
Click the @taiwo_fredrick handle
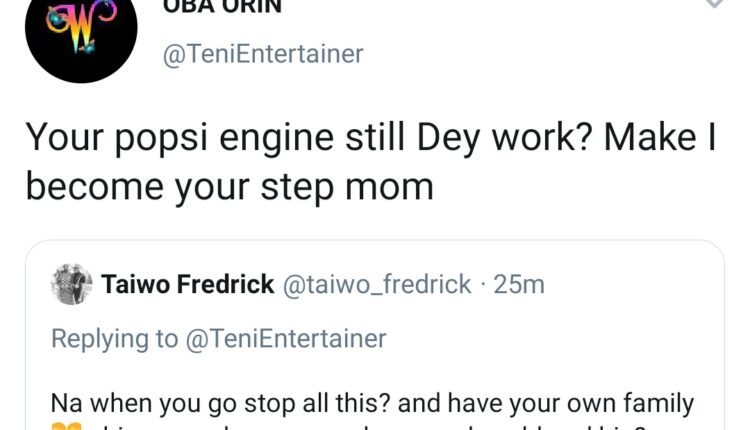point(378,285)
